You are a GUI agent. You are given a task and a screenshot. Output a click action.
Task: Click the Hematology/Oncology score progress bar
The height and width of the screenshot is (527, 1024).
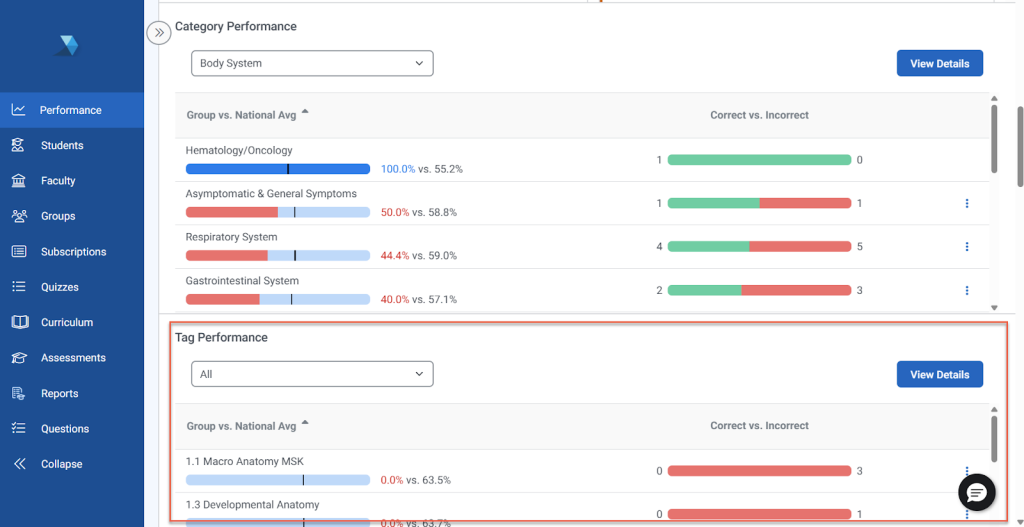click(x=277, y=169)
